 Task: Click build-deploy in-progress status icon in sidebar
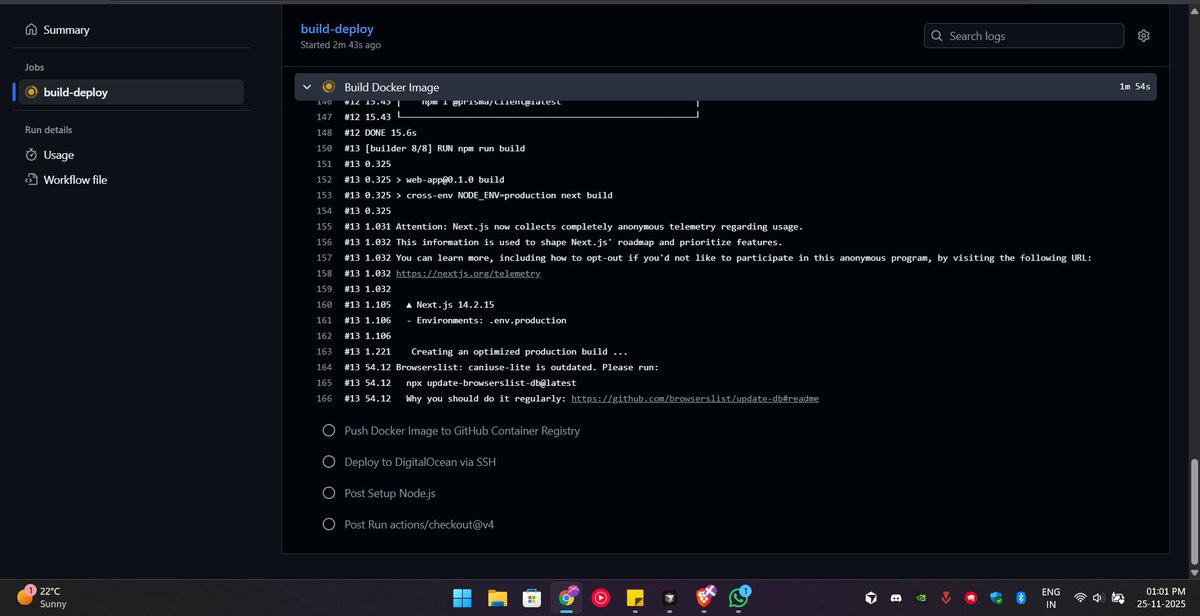(x=31, y=92)
